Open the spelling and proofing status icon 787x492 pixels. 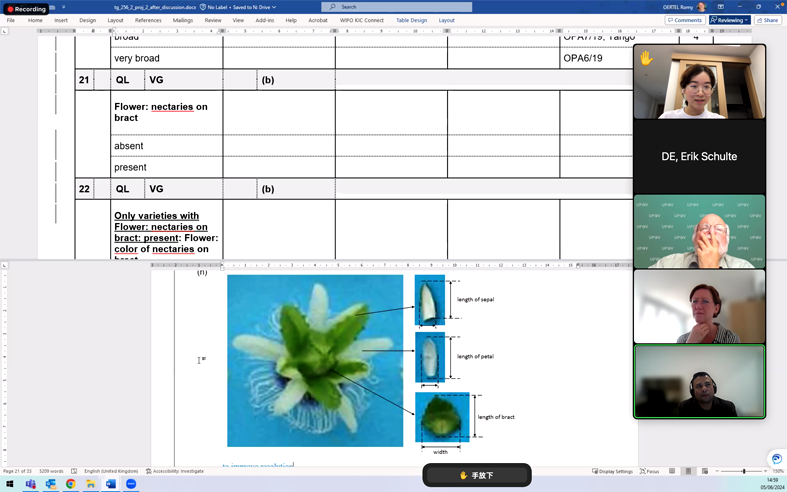(x=74, y=471)
